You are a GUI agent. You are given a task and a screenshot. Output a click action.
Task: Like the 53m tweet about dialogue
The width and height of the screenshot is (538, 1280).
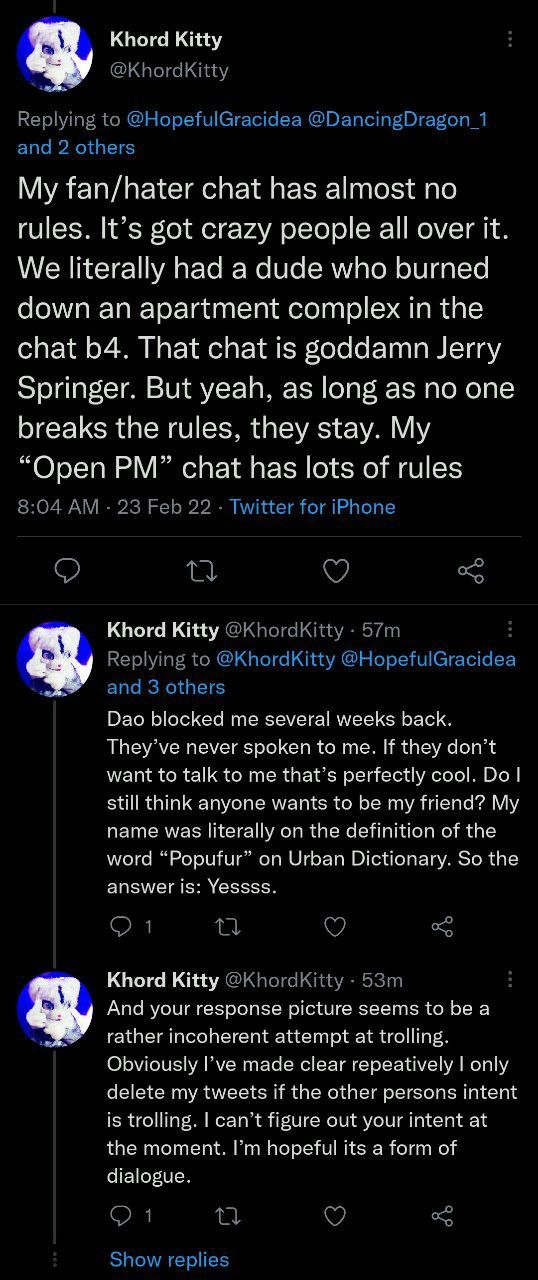tap(336, 1216)
